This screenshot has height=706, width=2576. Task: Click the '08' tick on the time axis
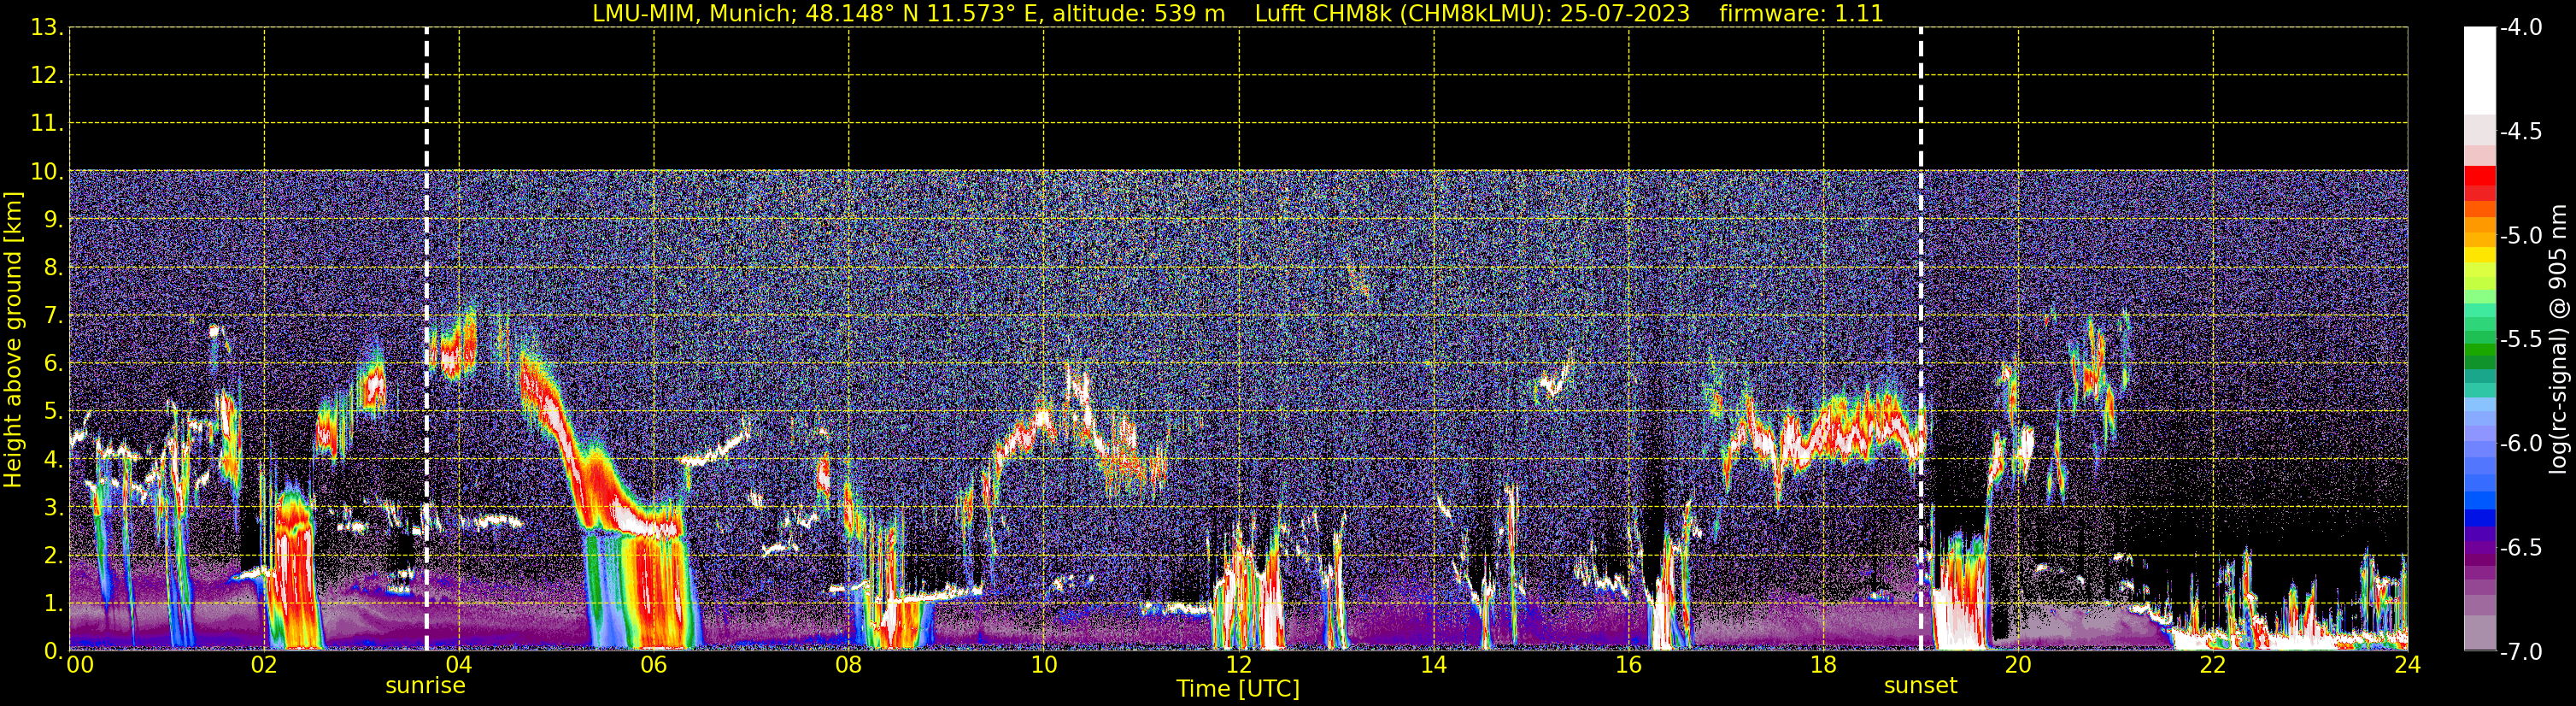tap(849, 665)
